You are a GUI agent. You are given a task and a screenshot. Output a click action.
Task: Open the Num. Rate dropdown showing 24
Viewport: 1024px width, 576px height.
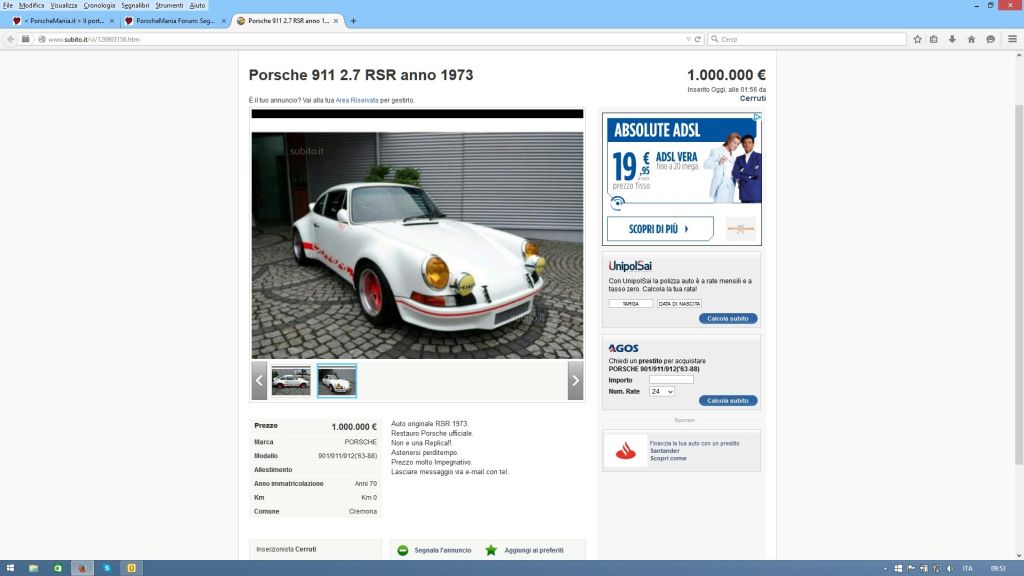pyautogui.click(x=662, y=391)
